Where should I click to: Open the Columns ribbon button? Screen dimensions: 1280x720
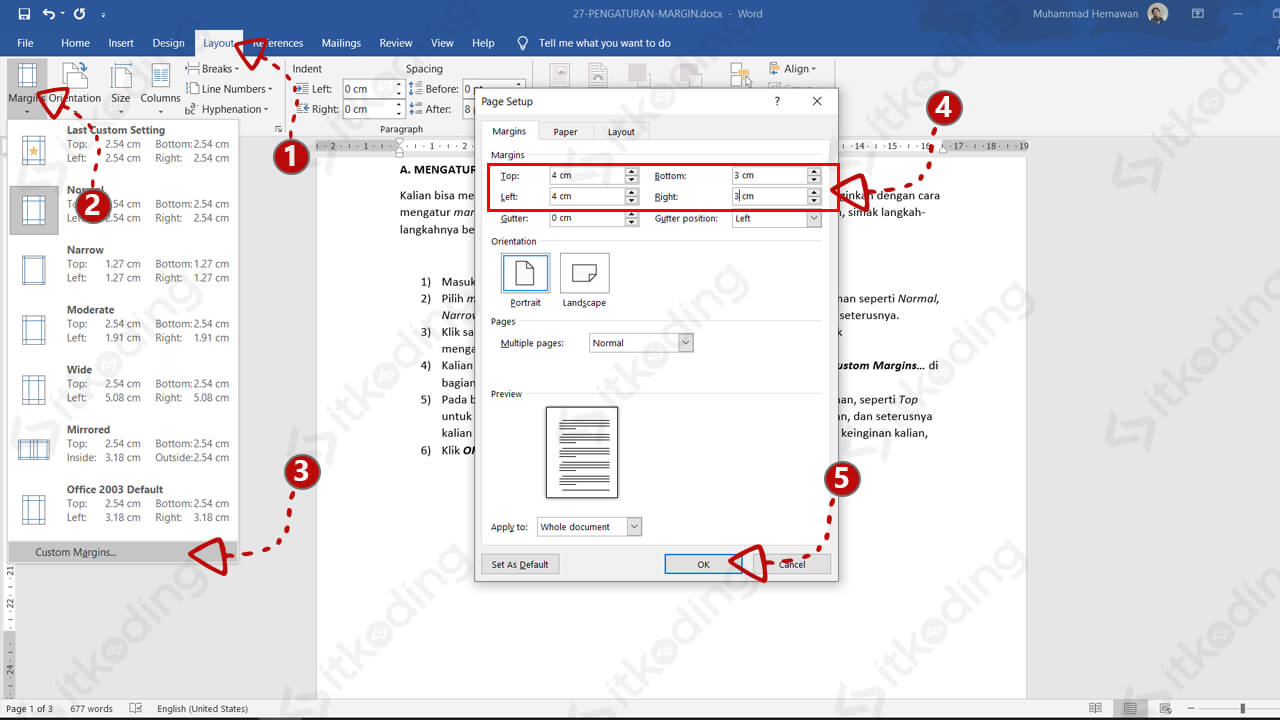coord(160,87)
